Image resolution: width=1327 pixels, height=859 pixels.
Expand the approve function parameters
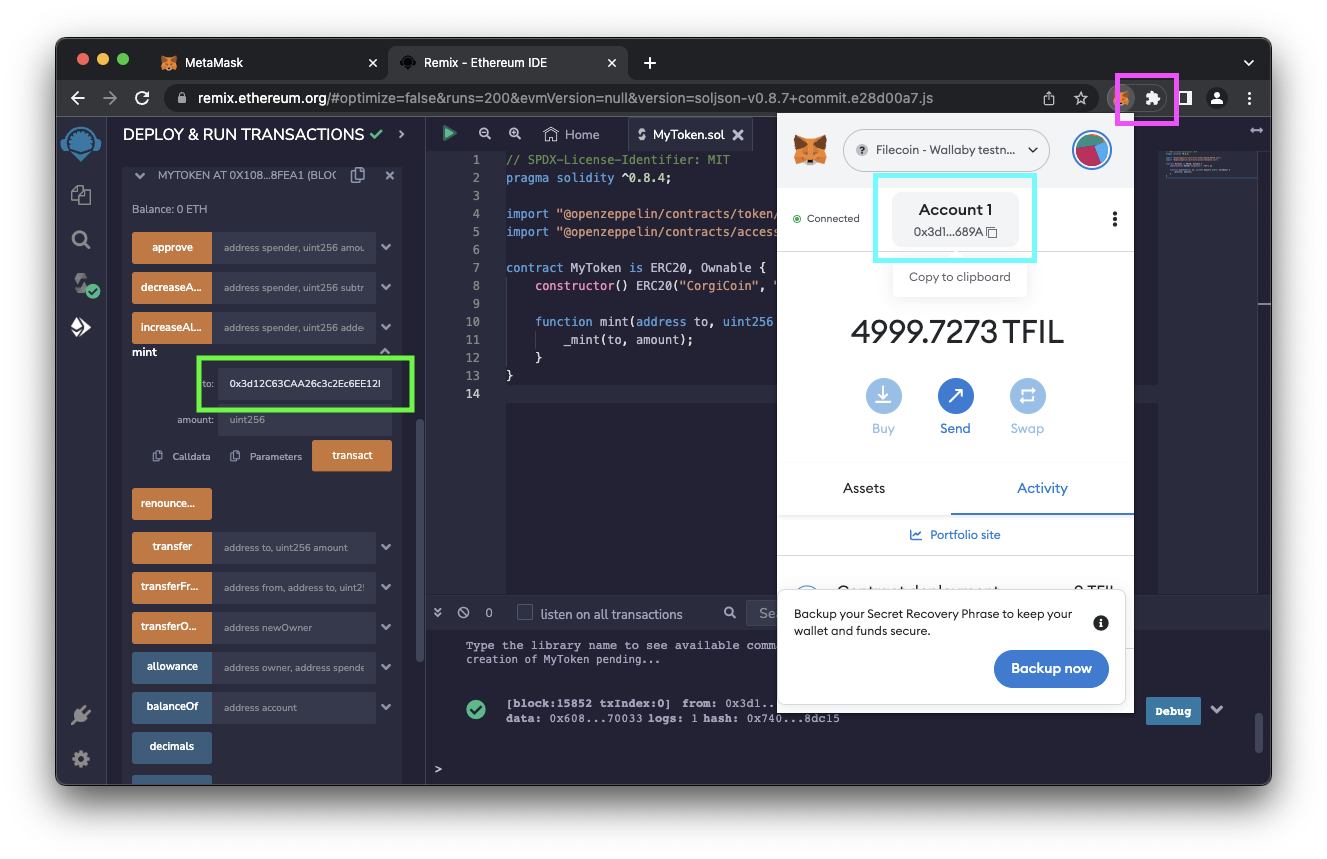click(386, 248)
